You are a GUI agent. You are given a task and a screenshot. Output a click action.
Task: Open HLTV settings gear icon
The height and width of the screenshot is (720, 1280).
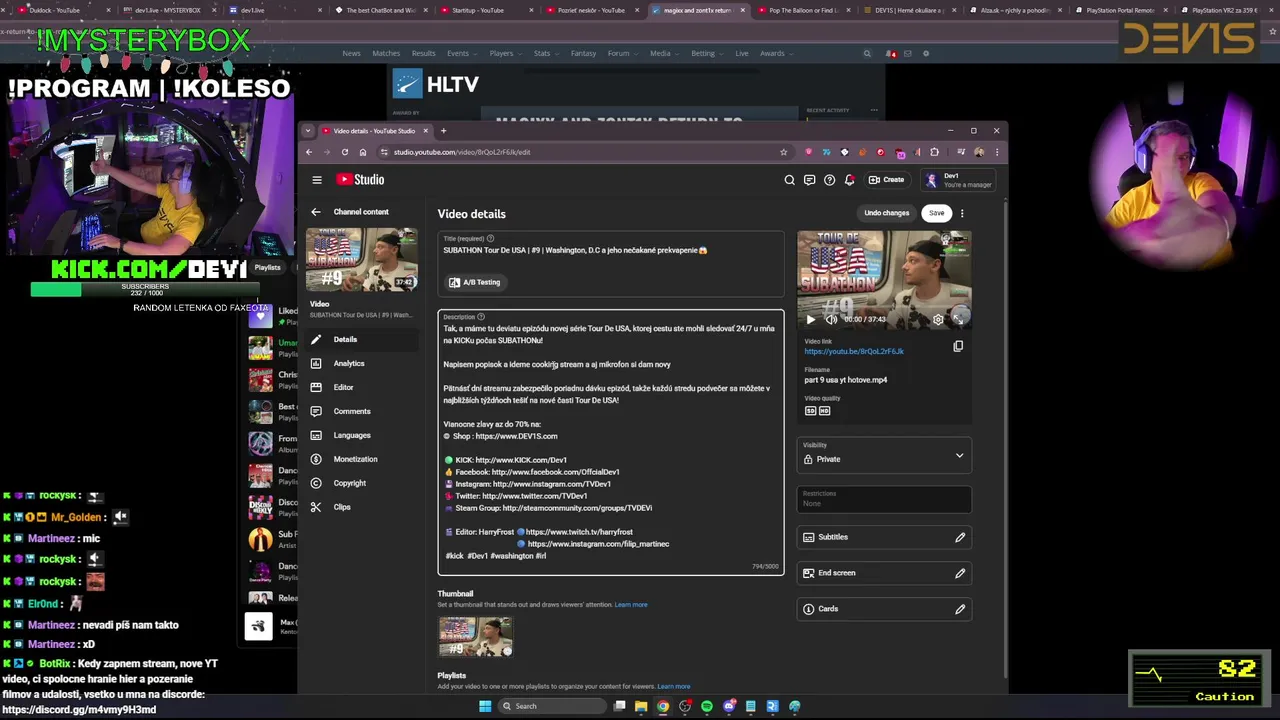pyautogui.click(x=926, y=53)
